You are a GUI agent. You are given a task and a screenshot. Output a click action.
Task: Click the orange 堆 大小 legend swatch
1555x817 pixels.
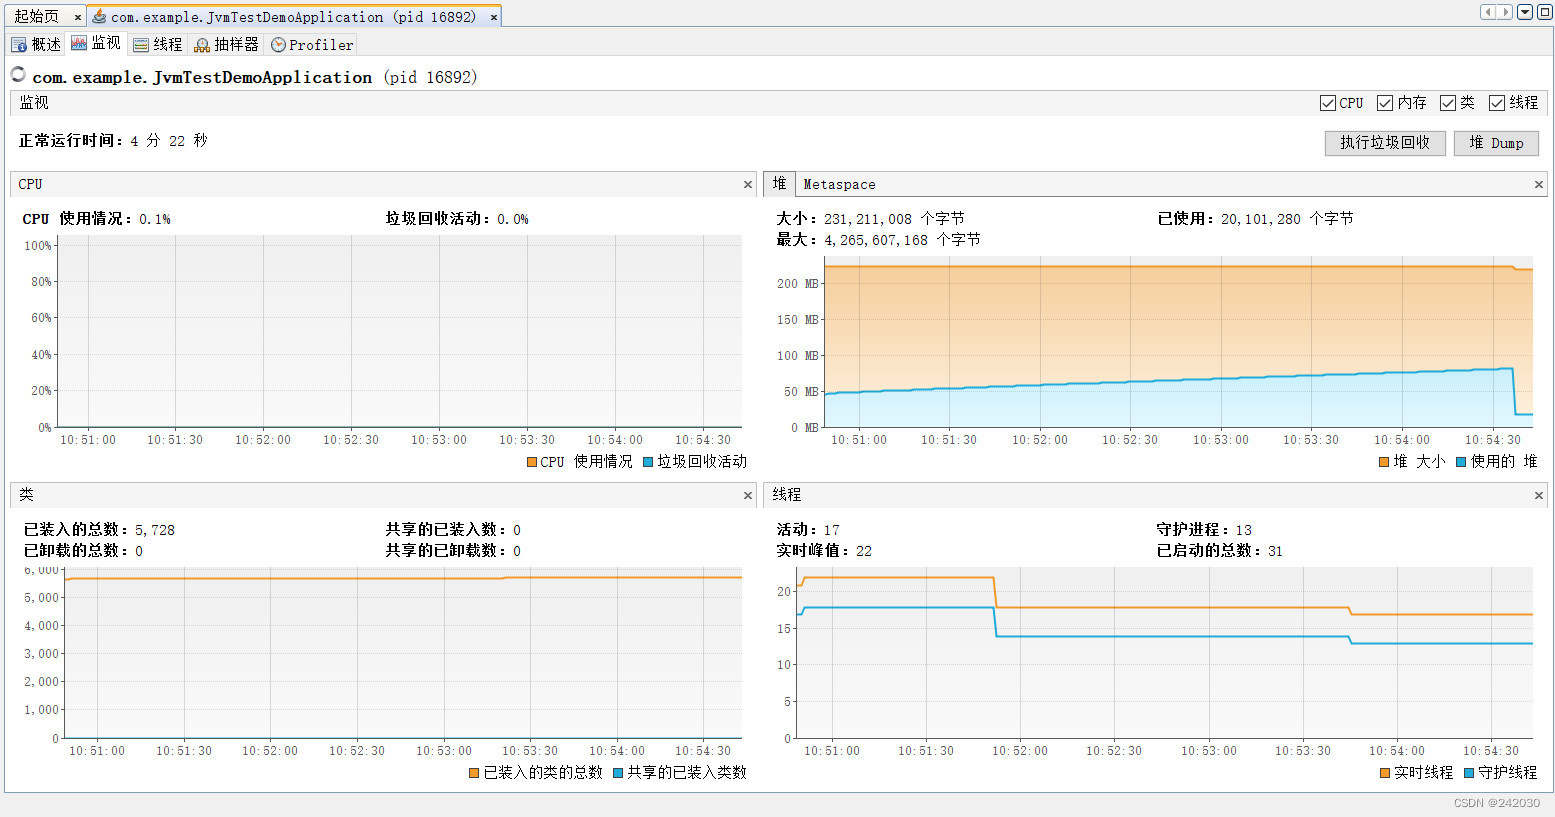(1384, 462)
